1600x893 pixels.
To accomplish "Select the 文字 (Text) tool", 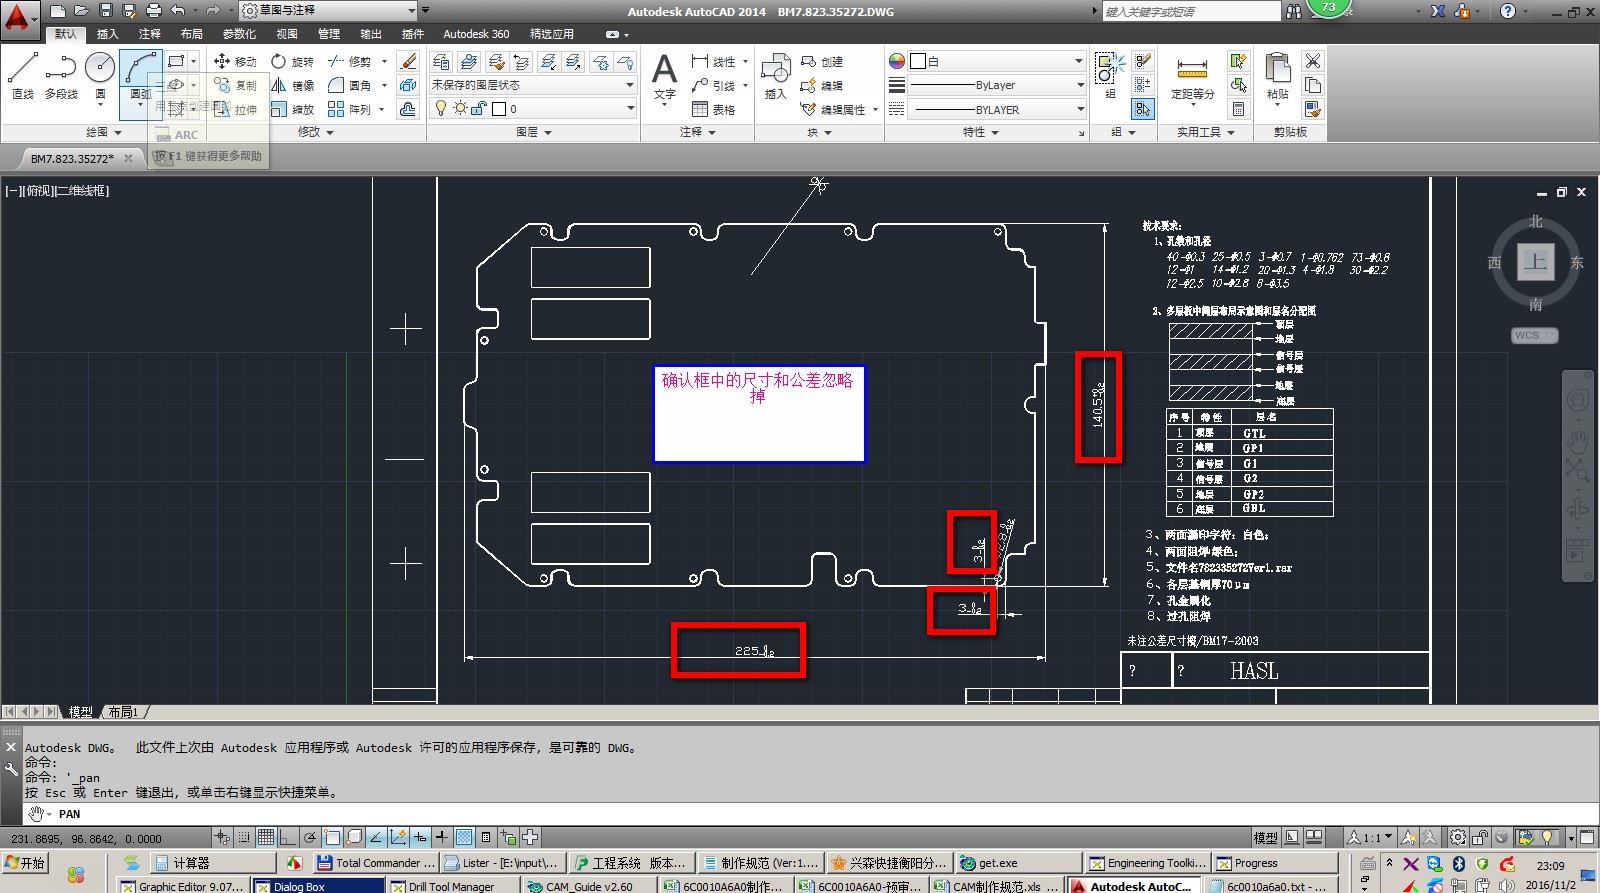I will coord(664,76).
